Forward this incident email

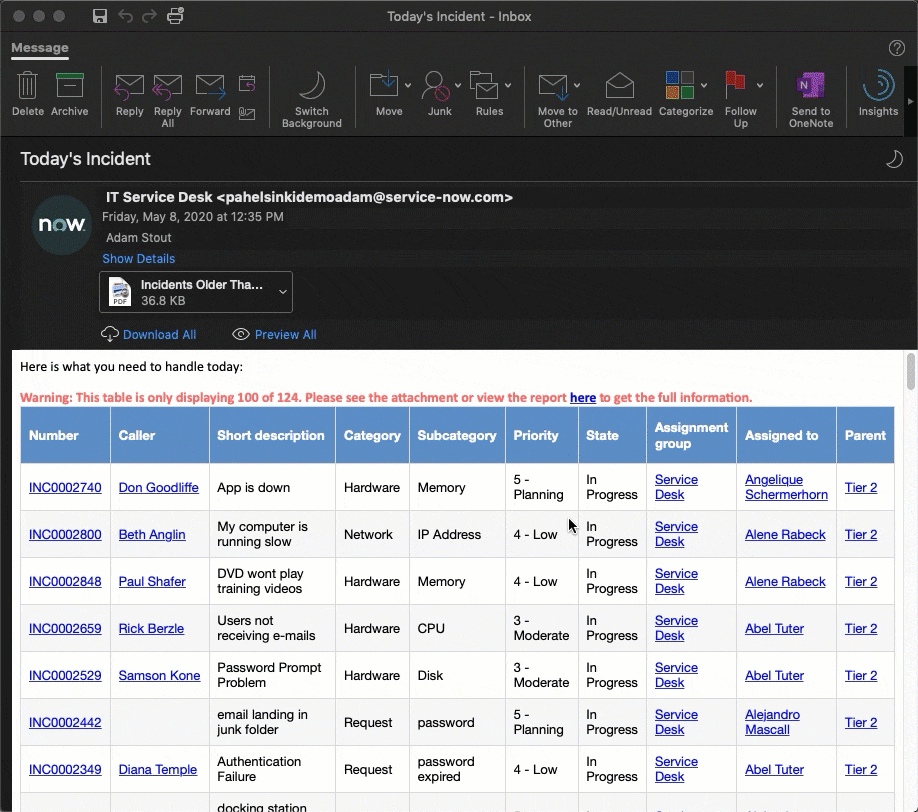tap(209, 95)
